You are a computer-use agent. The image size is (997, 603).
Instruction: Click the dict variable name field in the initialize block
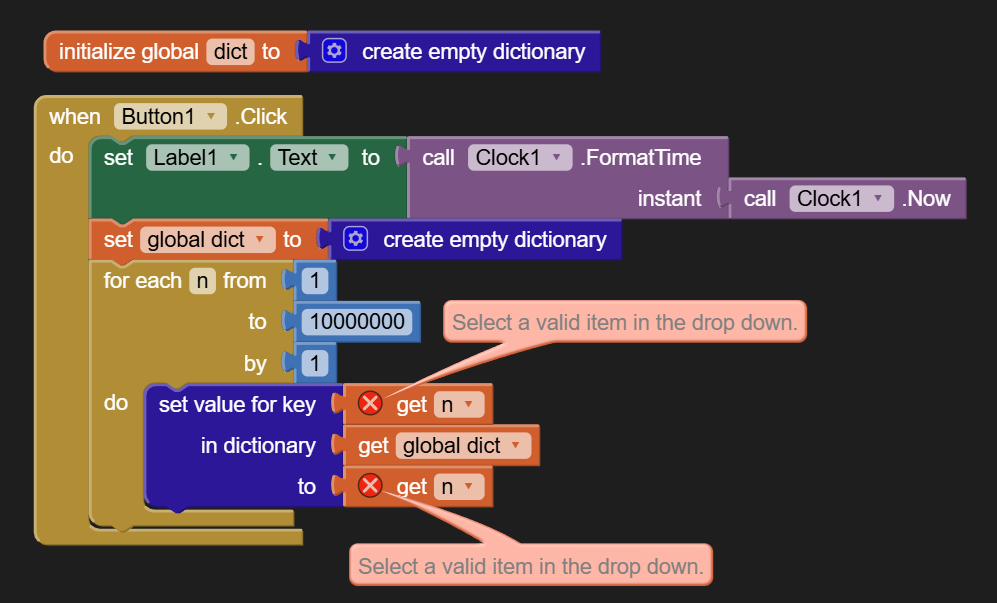(230, 52)
